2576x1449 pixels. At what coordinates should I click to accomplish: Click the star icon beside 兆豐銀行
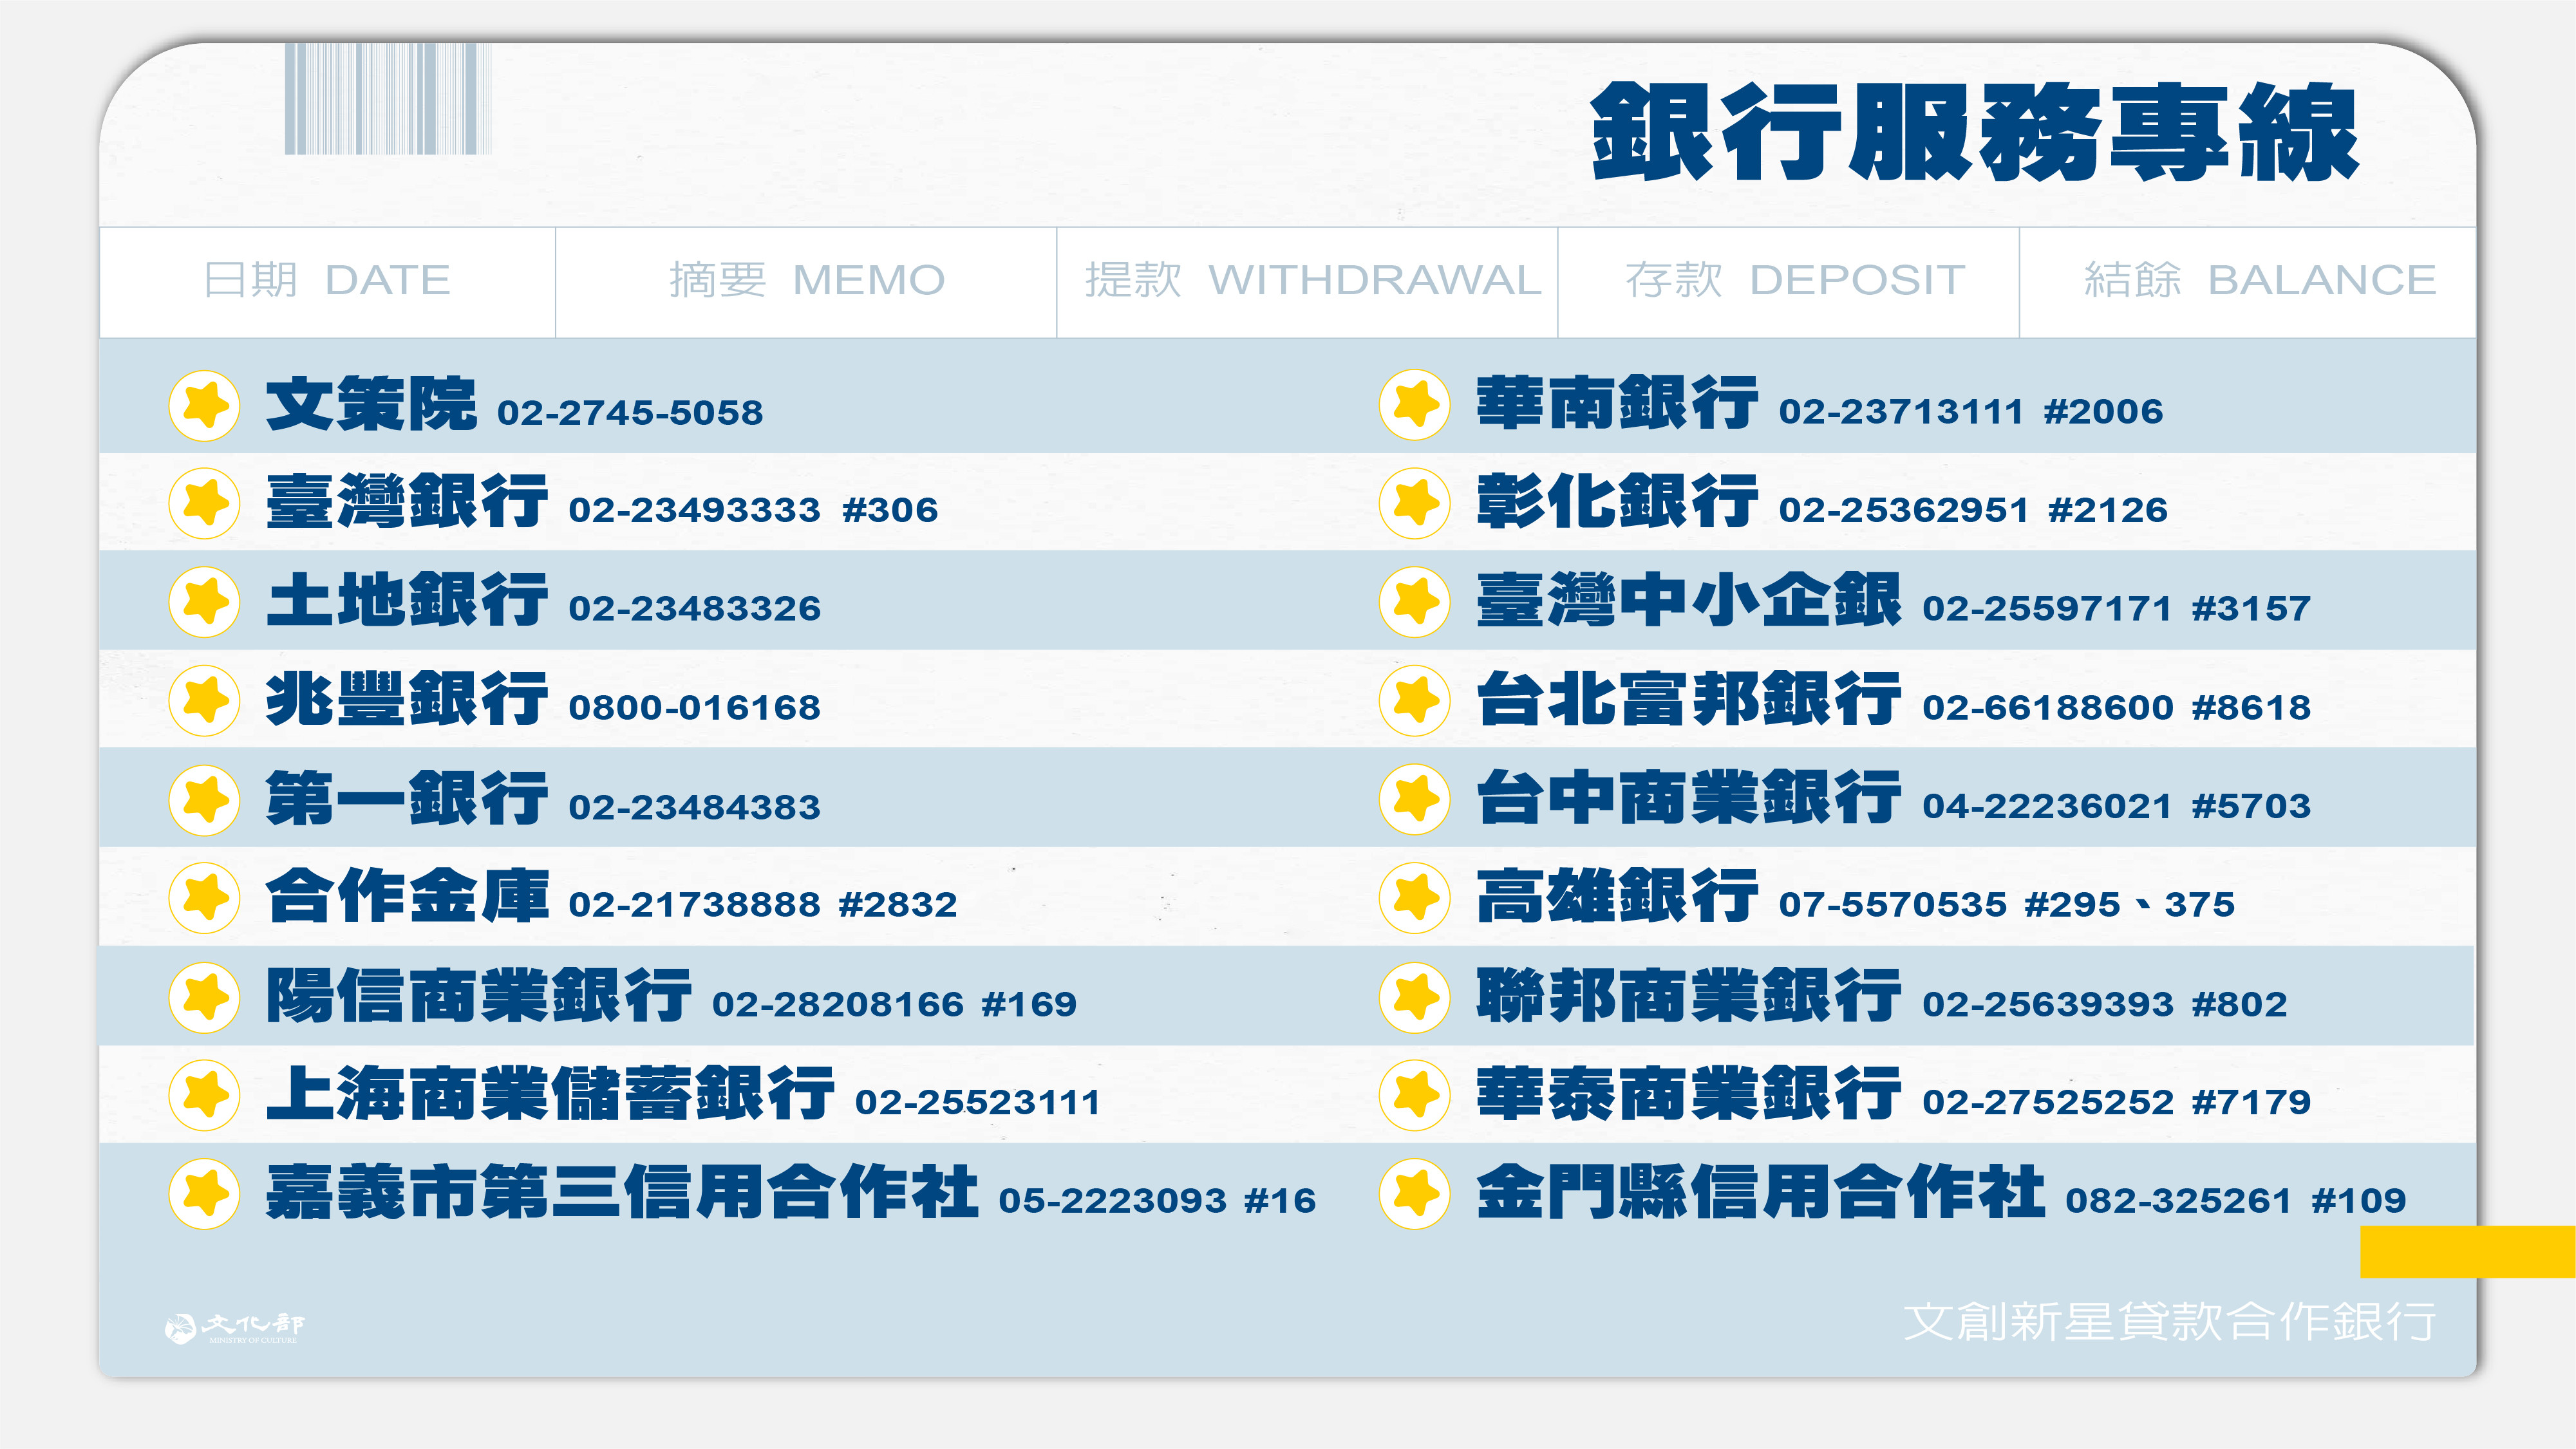205,700
